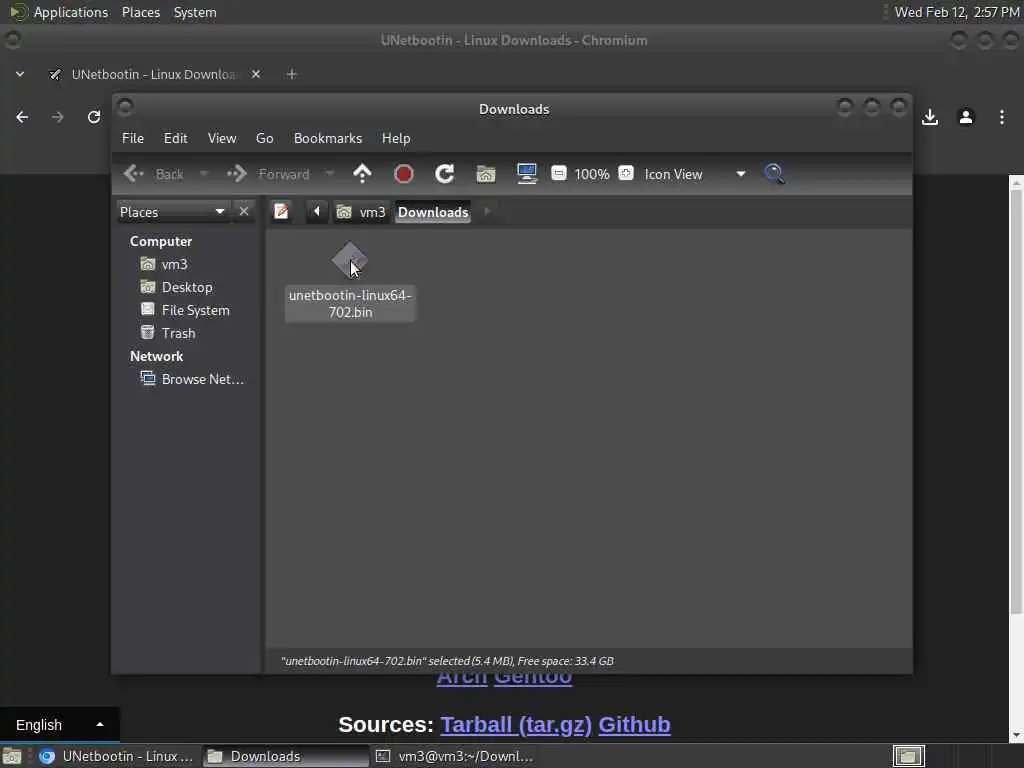Open Forward history dropdown arrow
This screenshot has height=768, width=1024.
[329, 174]
